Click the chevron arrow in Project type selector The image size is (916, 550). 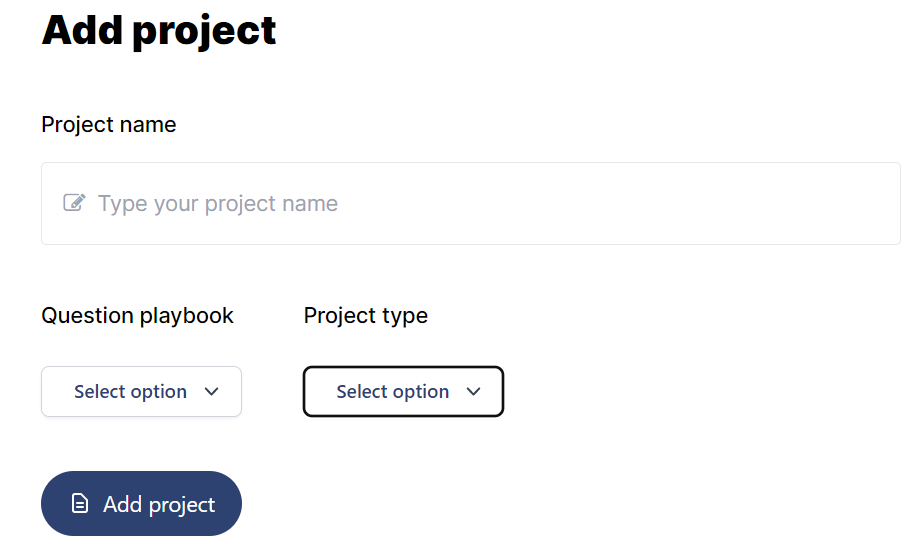pos(474,392)
